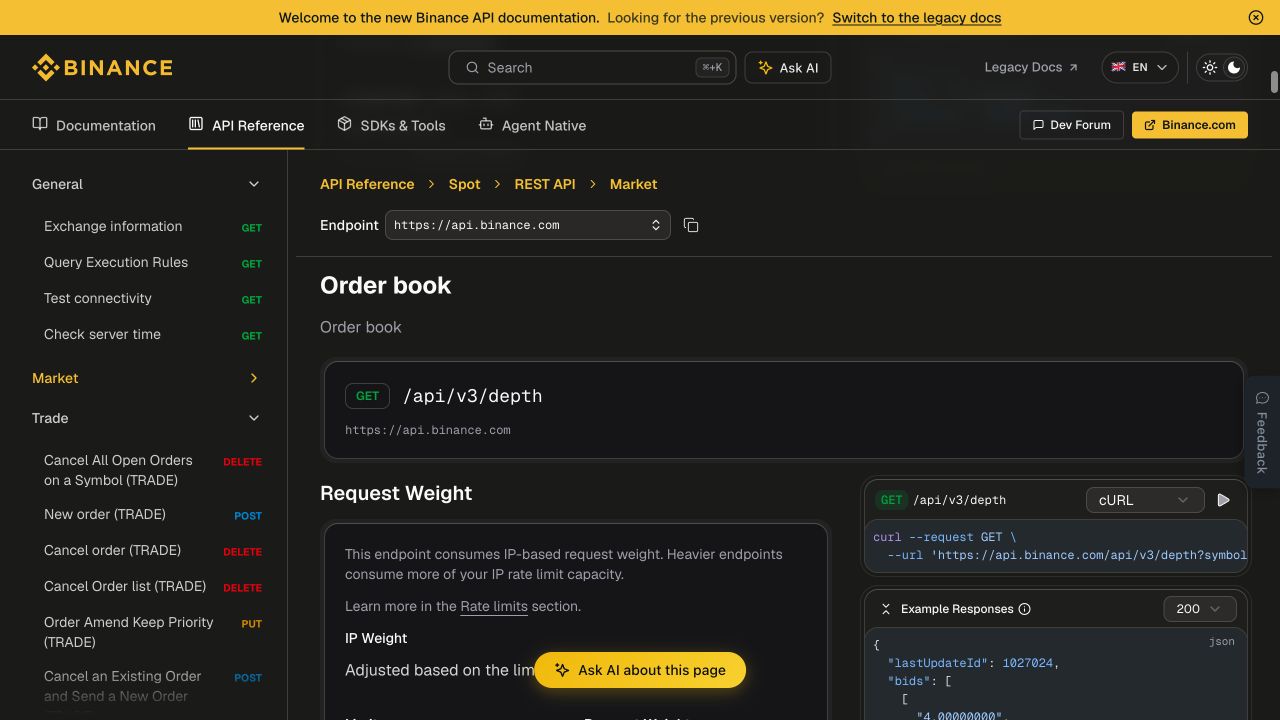Click Spot breadcrumb
This screenshot has width=1280, height=720.
pos(464,184)
